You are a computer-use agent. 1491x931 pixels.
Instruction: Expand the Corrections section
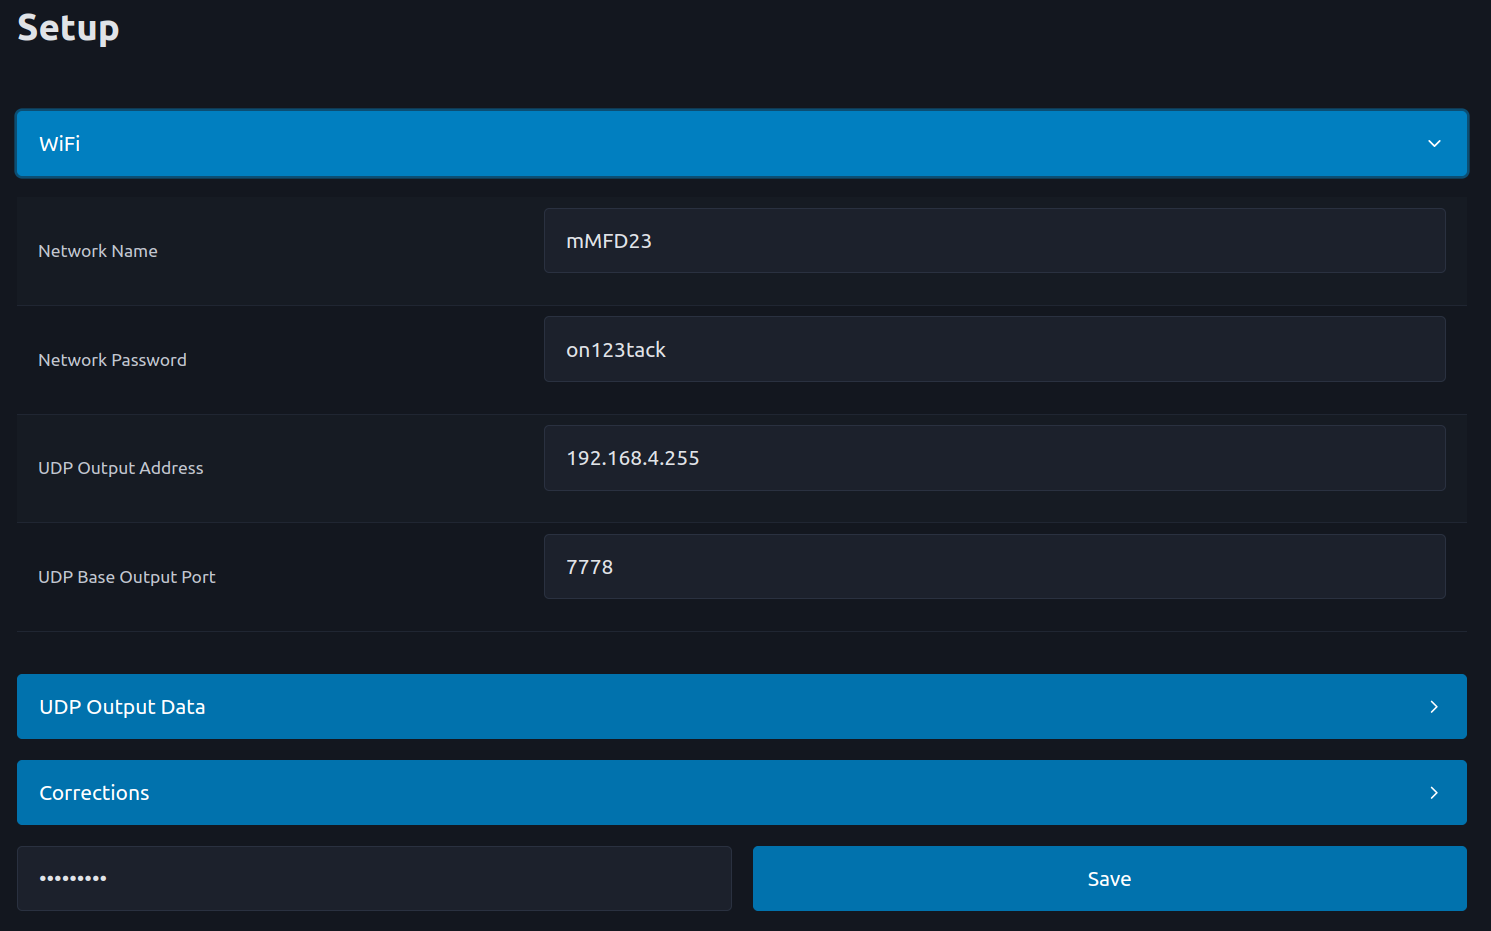(740, 793)
